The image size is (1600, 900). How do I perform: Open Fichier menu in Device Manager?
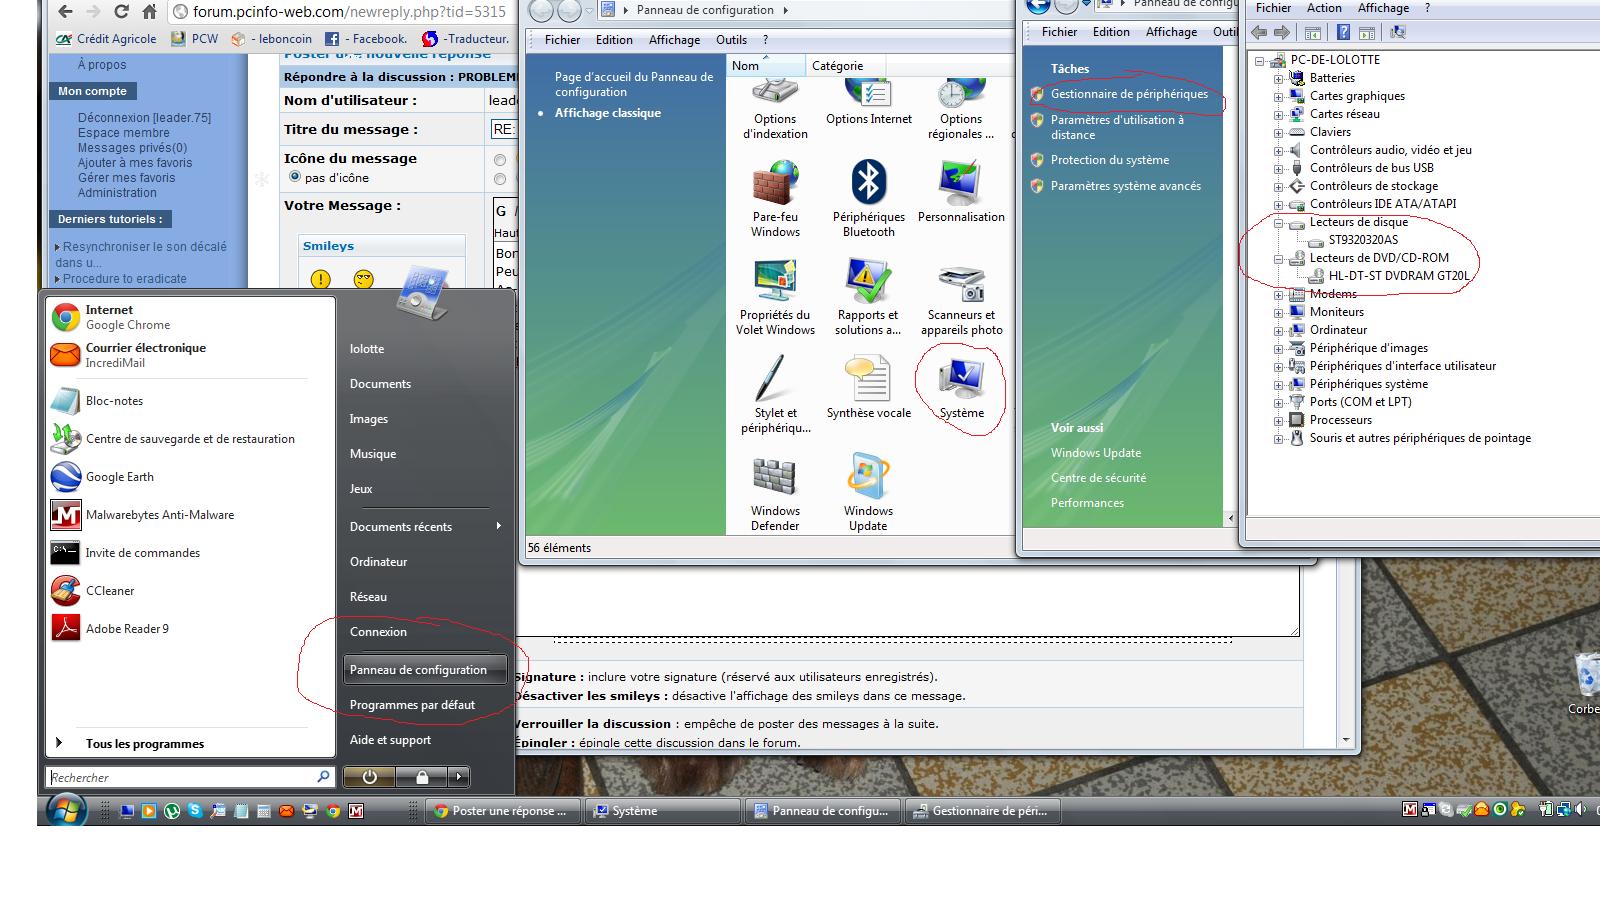pyautogui.click(x=1273, y=8)
